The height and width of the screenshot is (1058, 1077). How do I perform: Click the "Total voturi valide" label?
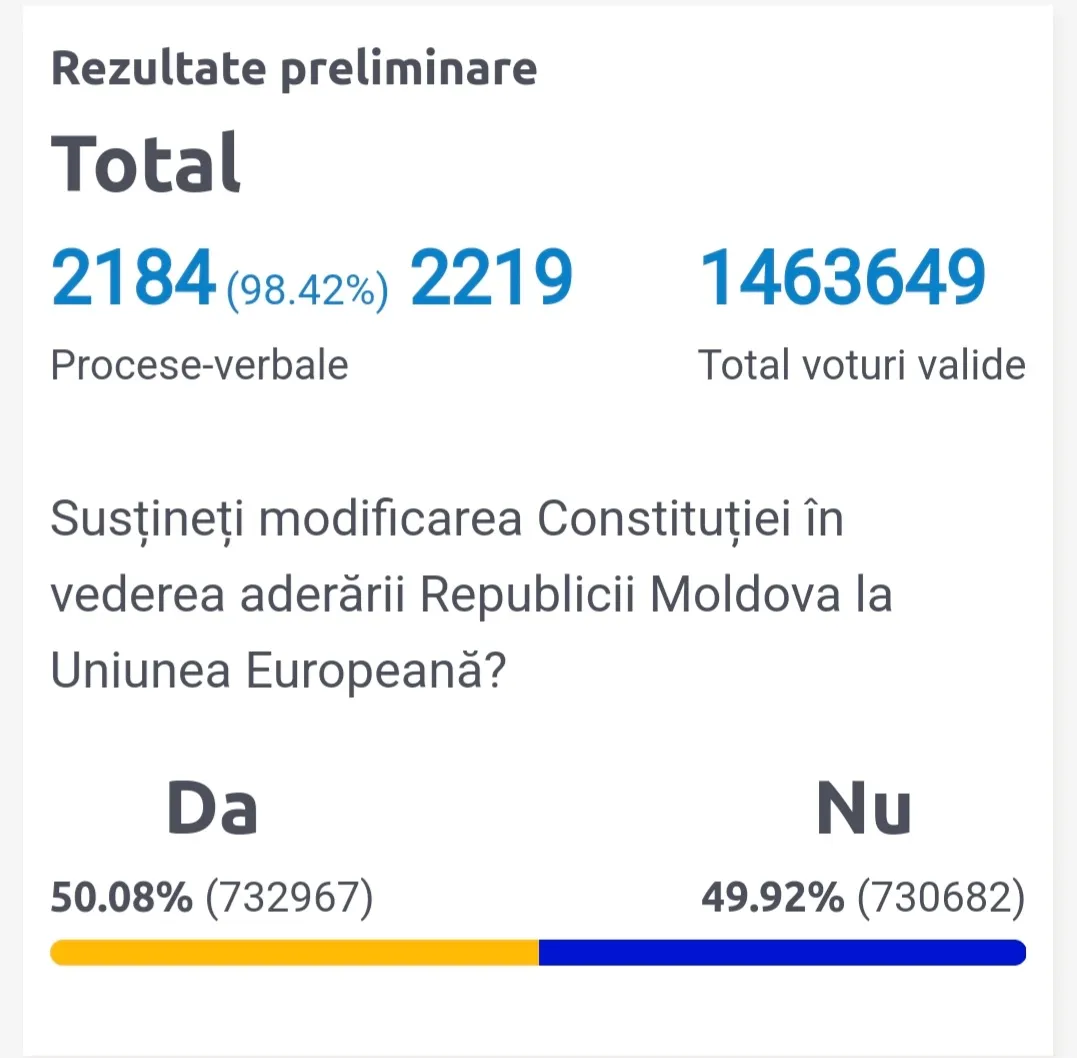coord(861,365)
